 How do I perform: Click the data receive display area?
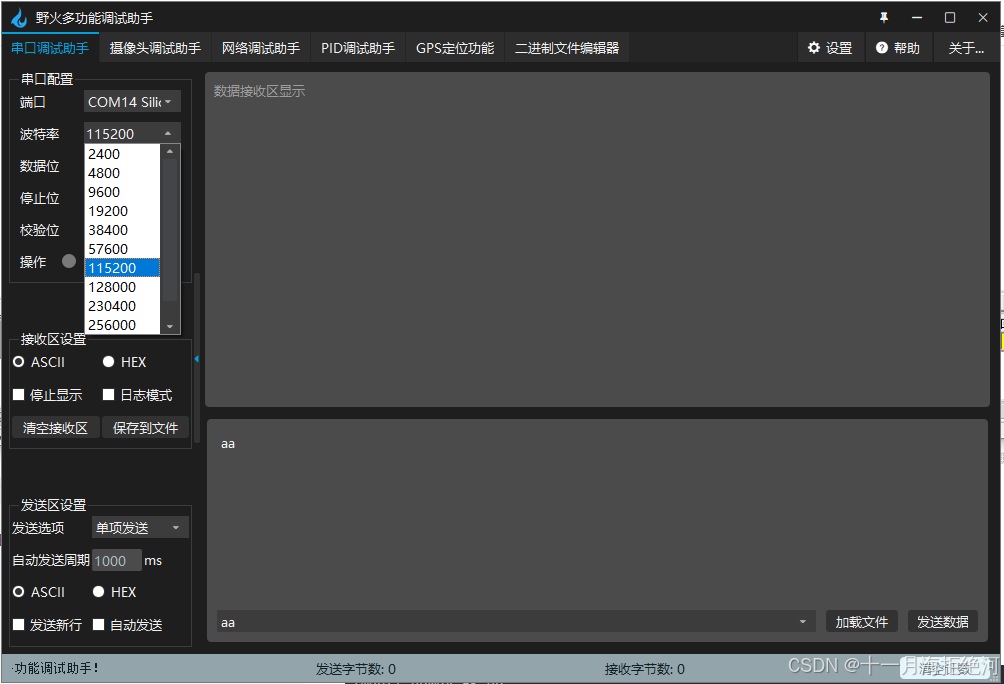pos(597,240)
